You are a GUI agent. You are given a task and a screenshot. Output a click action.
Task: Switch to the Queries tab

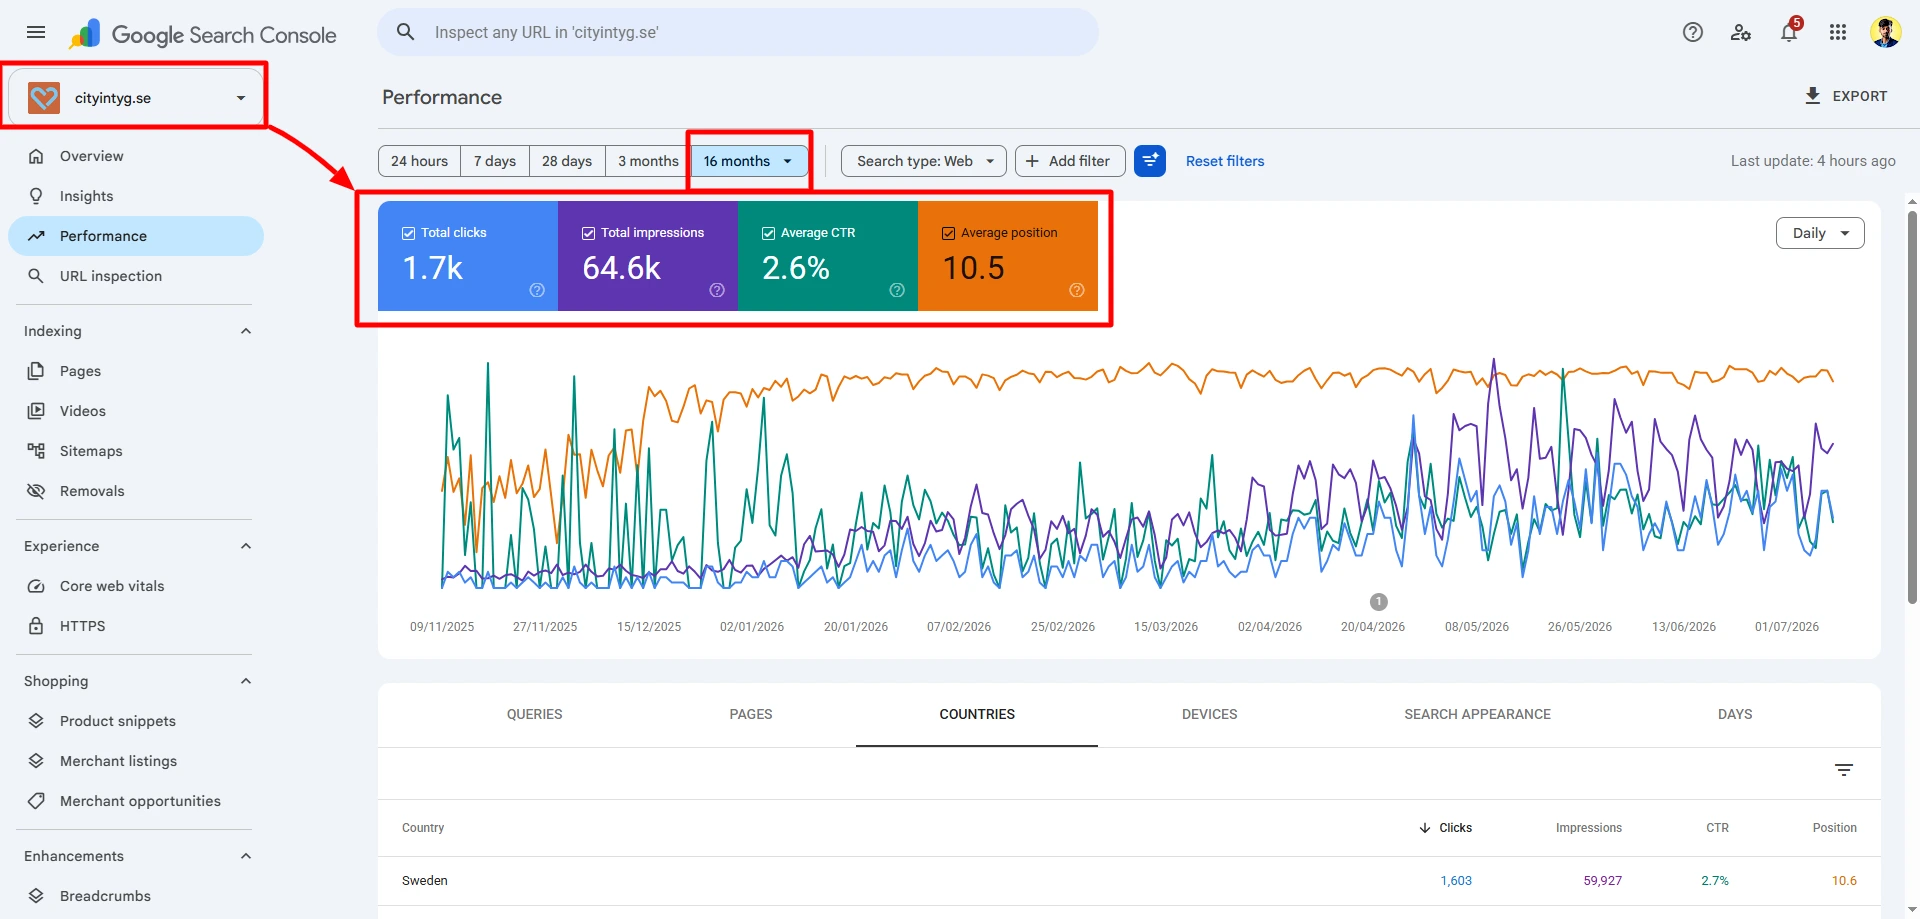(x=534, y=714)
